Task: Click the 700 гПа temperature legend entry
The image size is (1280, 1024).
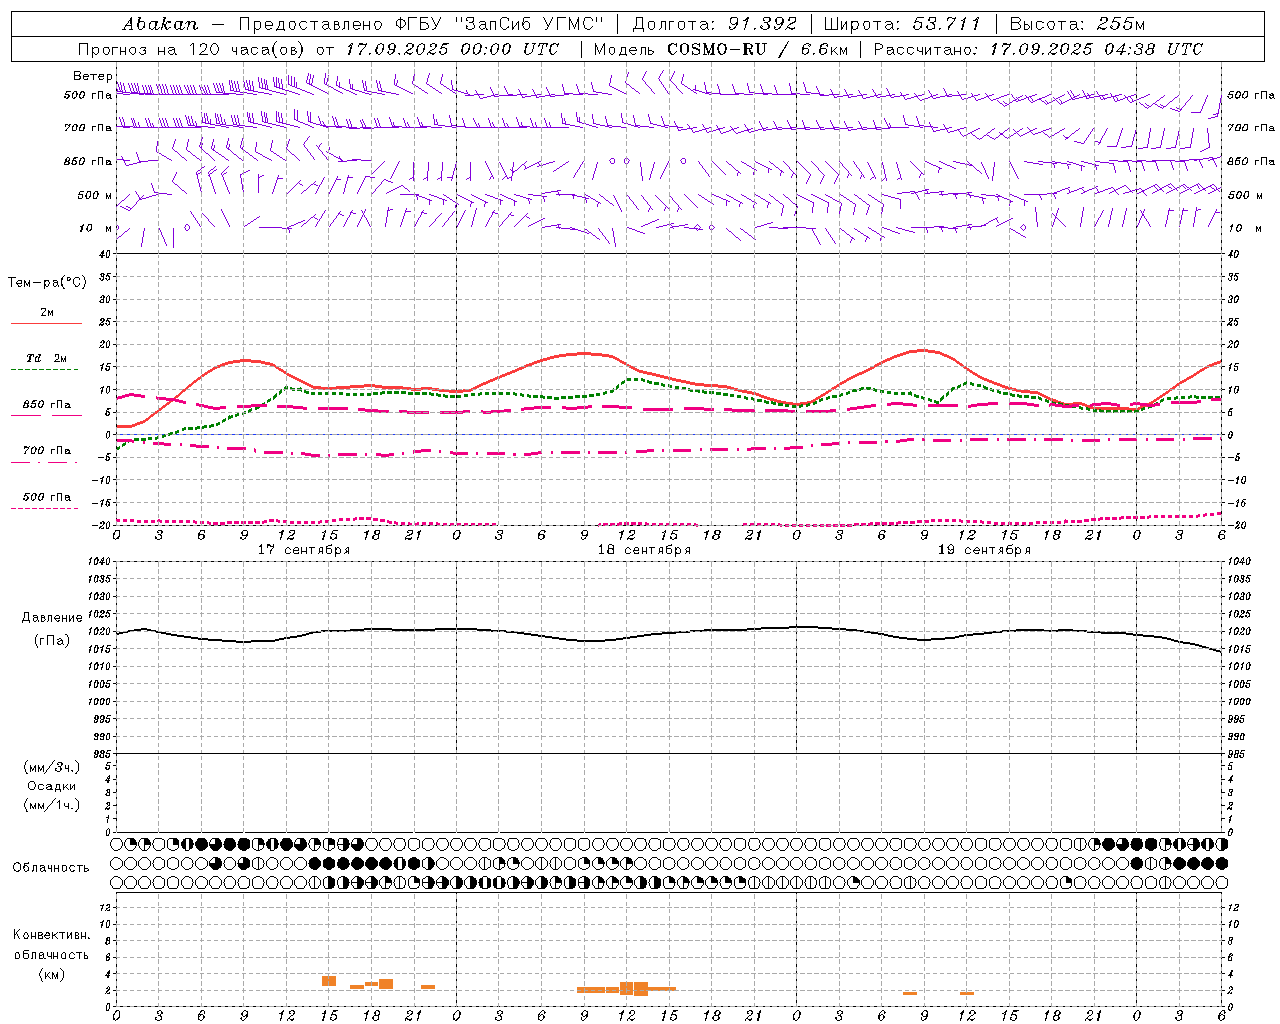Action: [x=47, y=451]
